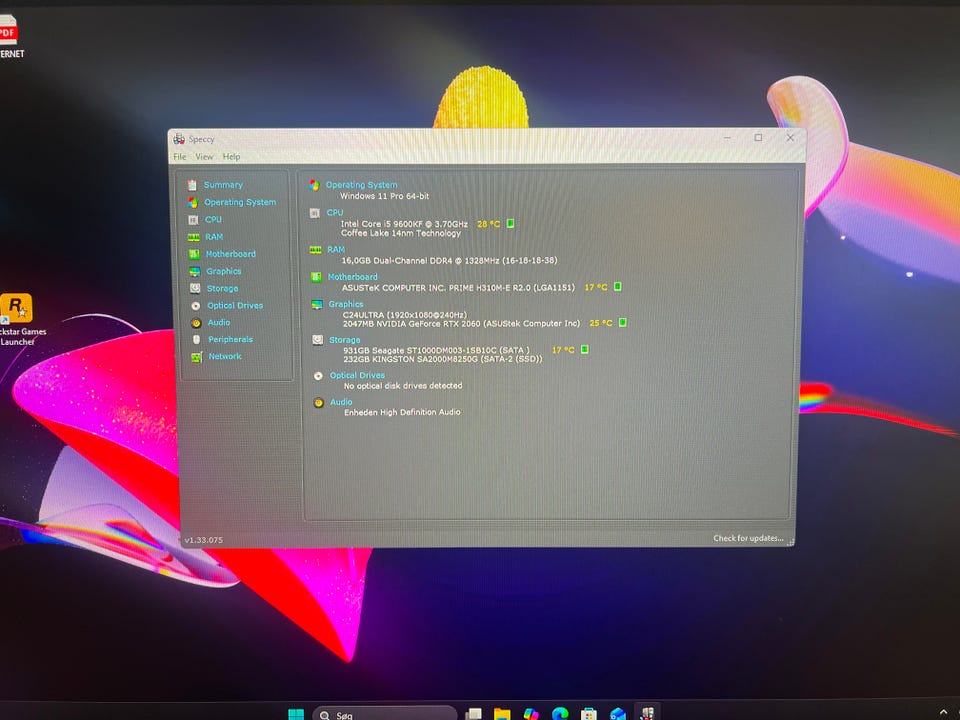
Task: Select the PDF file on the desktop
Action: point(9,36)
